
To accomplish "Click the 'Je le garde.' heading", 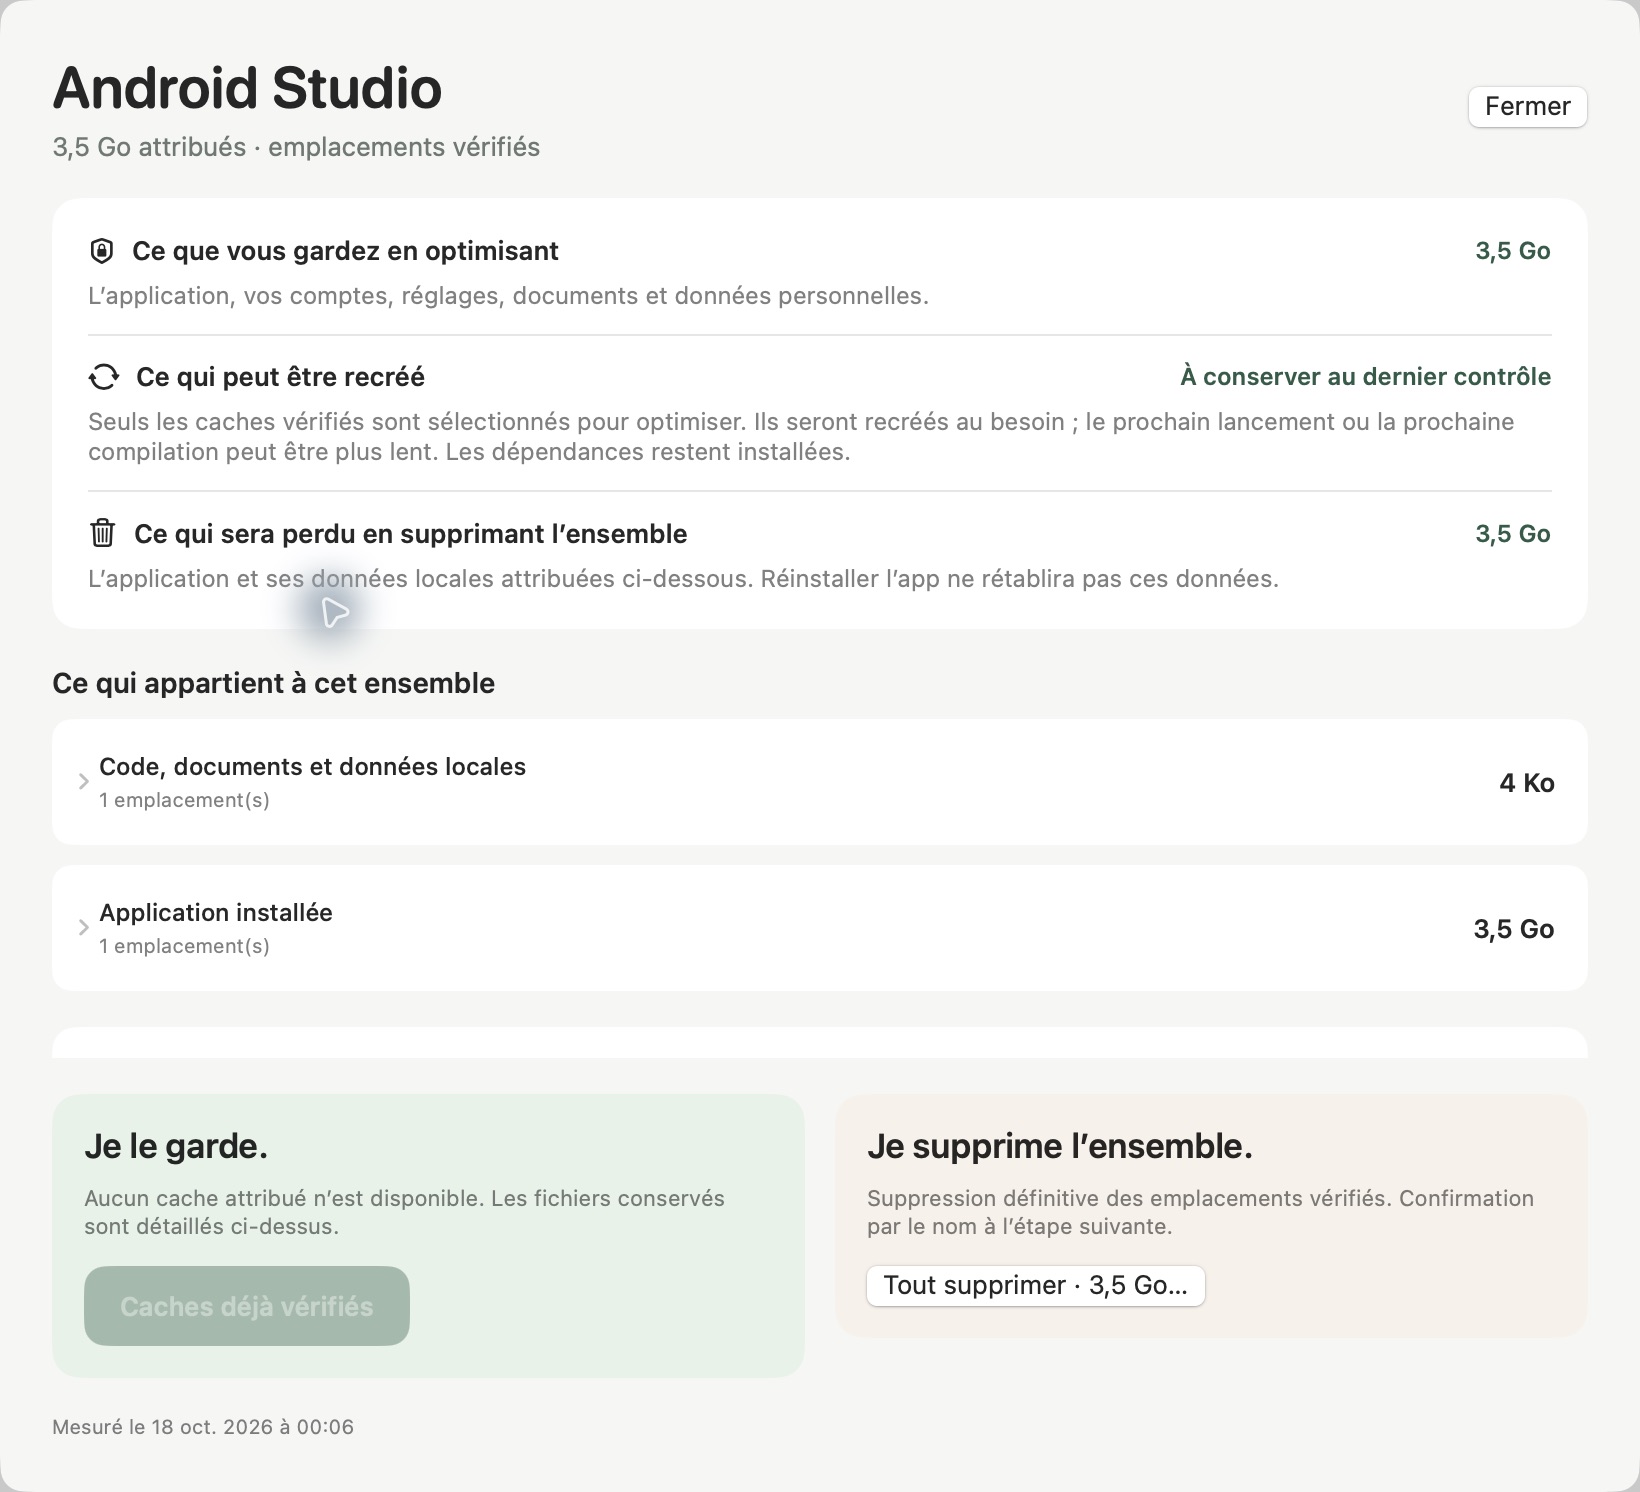I will coord(176,1146).
